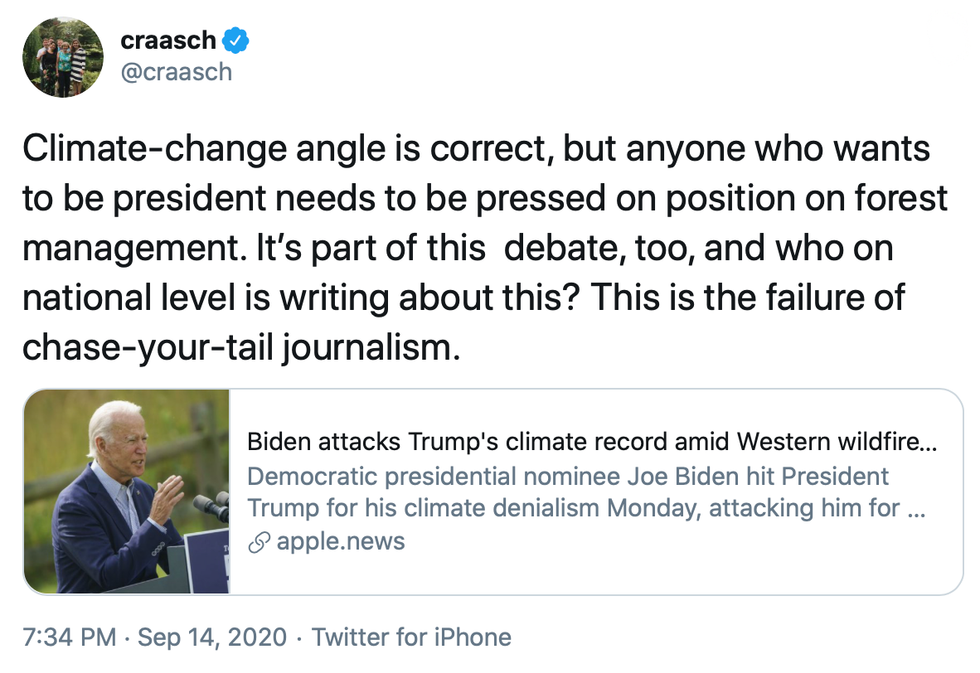Viewport: 980px width, 673px height.
Task: Click card description starting "Democratic presidential nominee"
Action: coord(568,476)
